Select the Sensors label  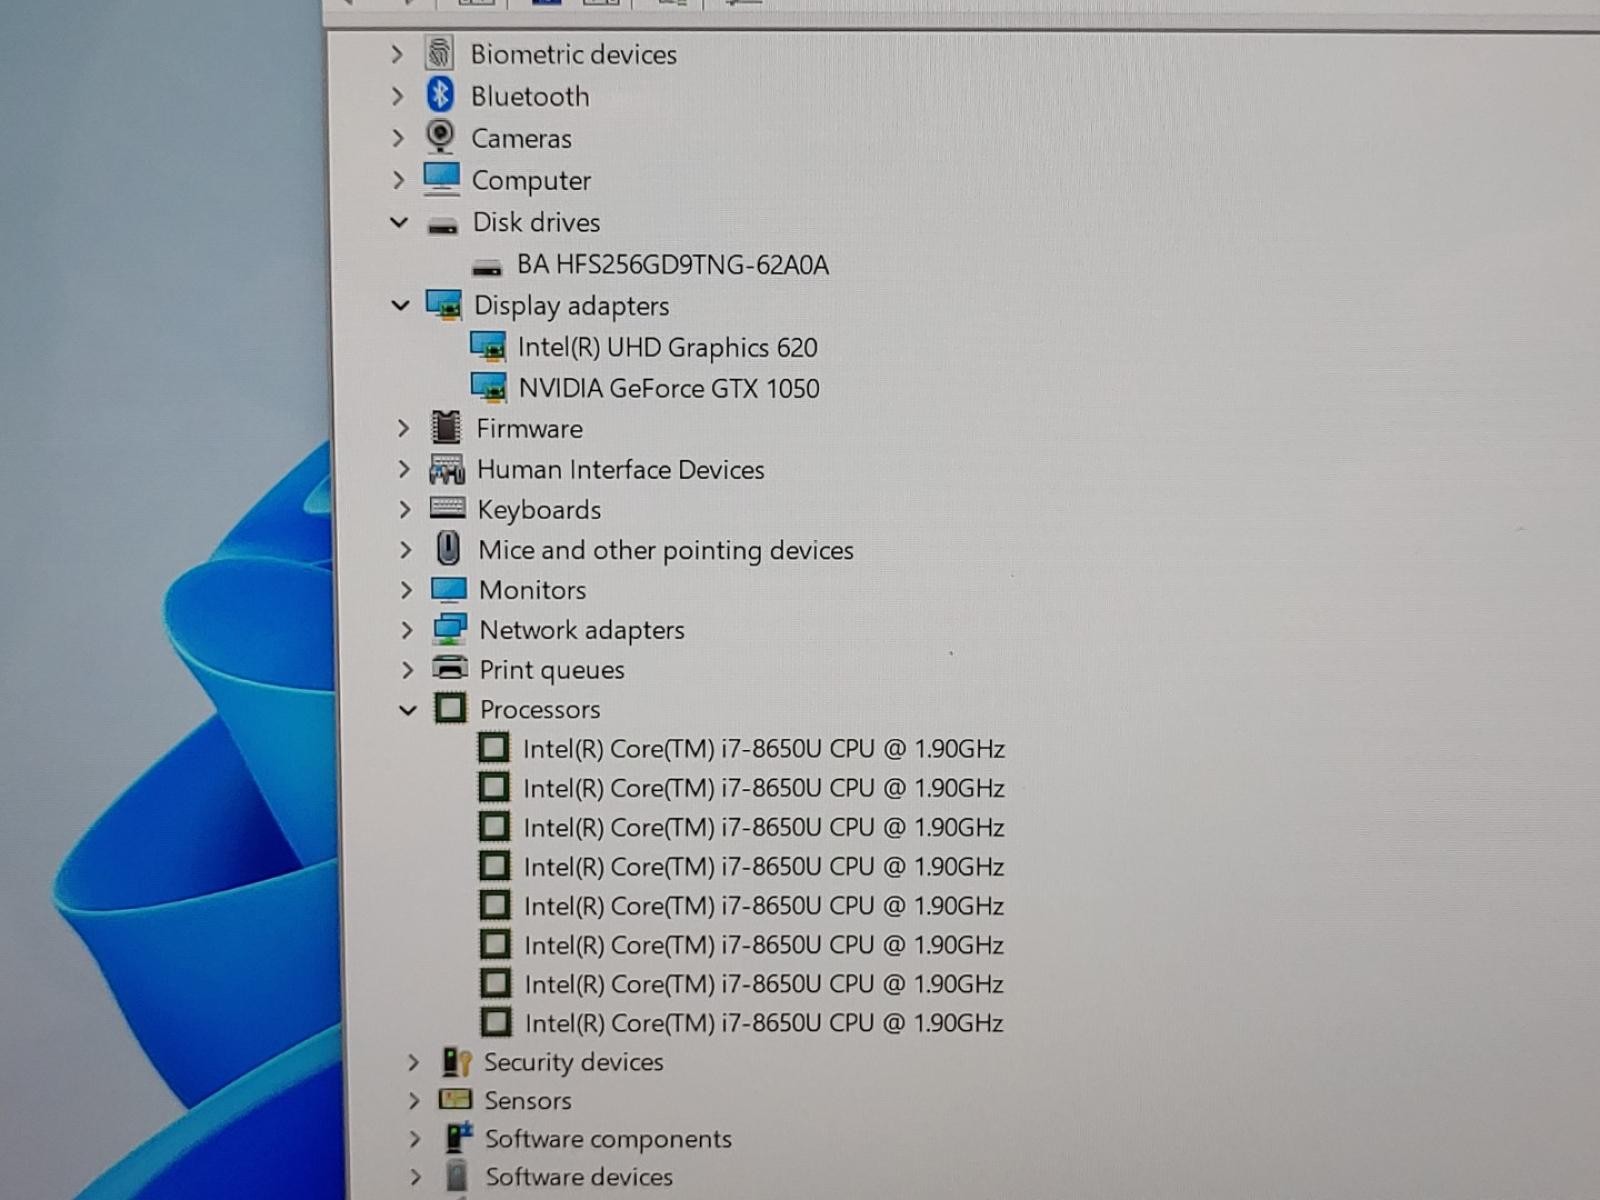point(528,1101)
